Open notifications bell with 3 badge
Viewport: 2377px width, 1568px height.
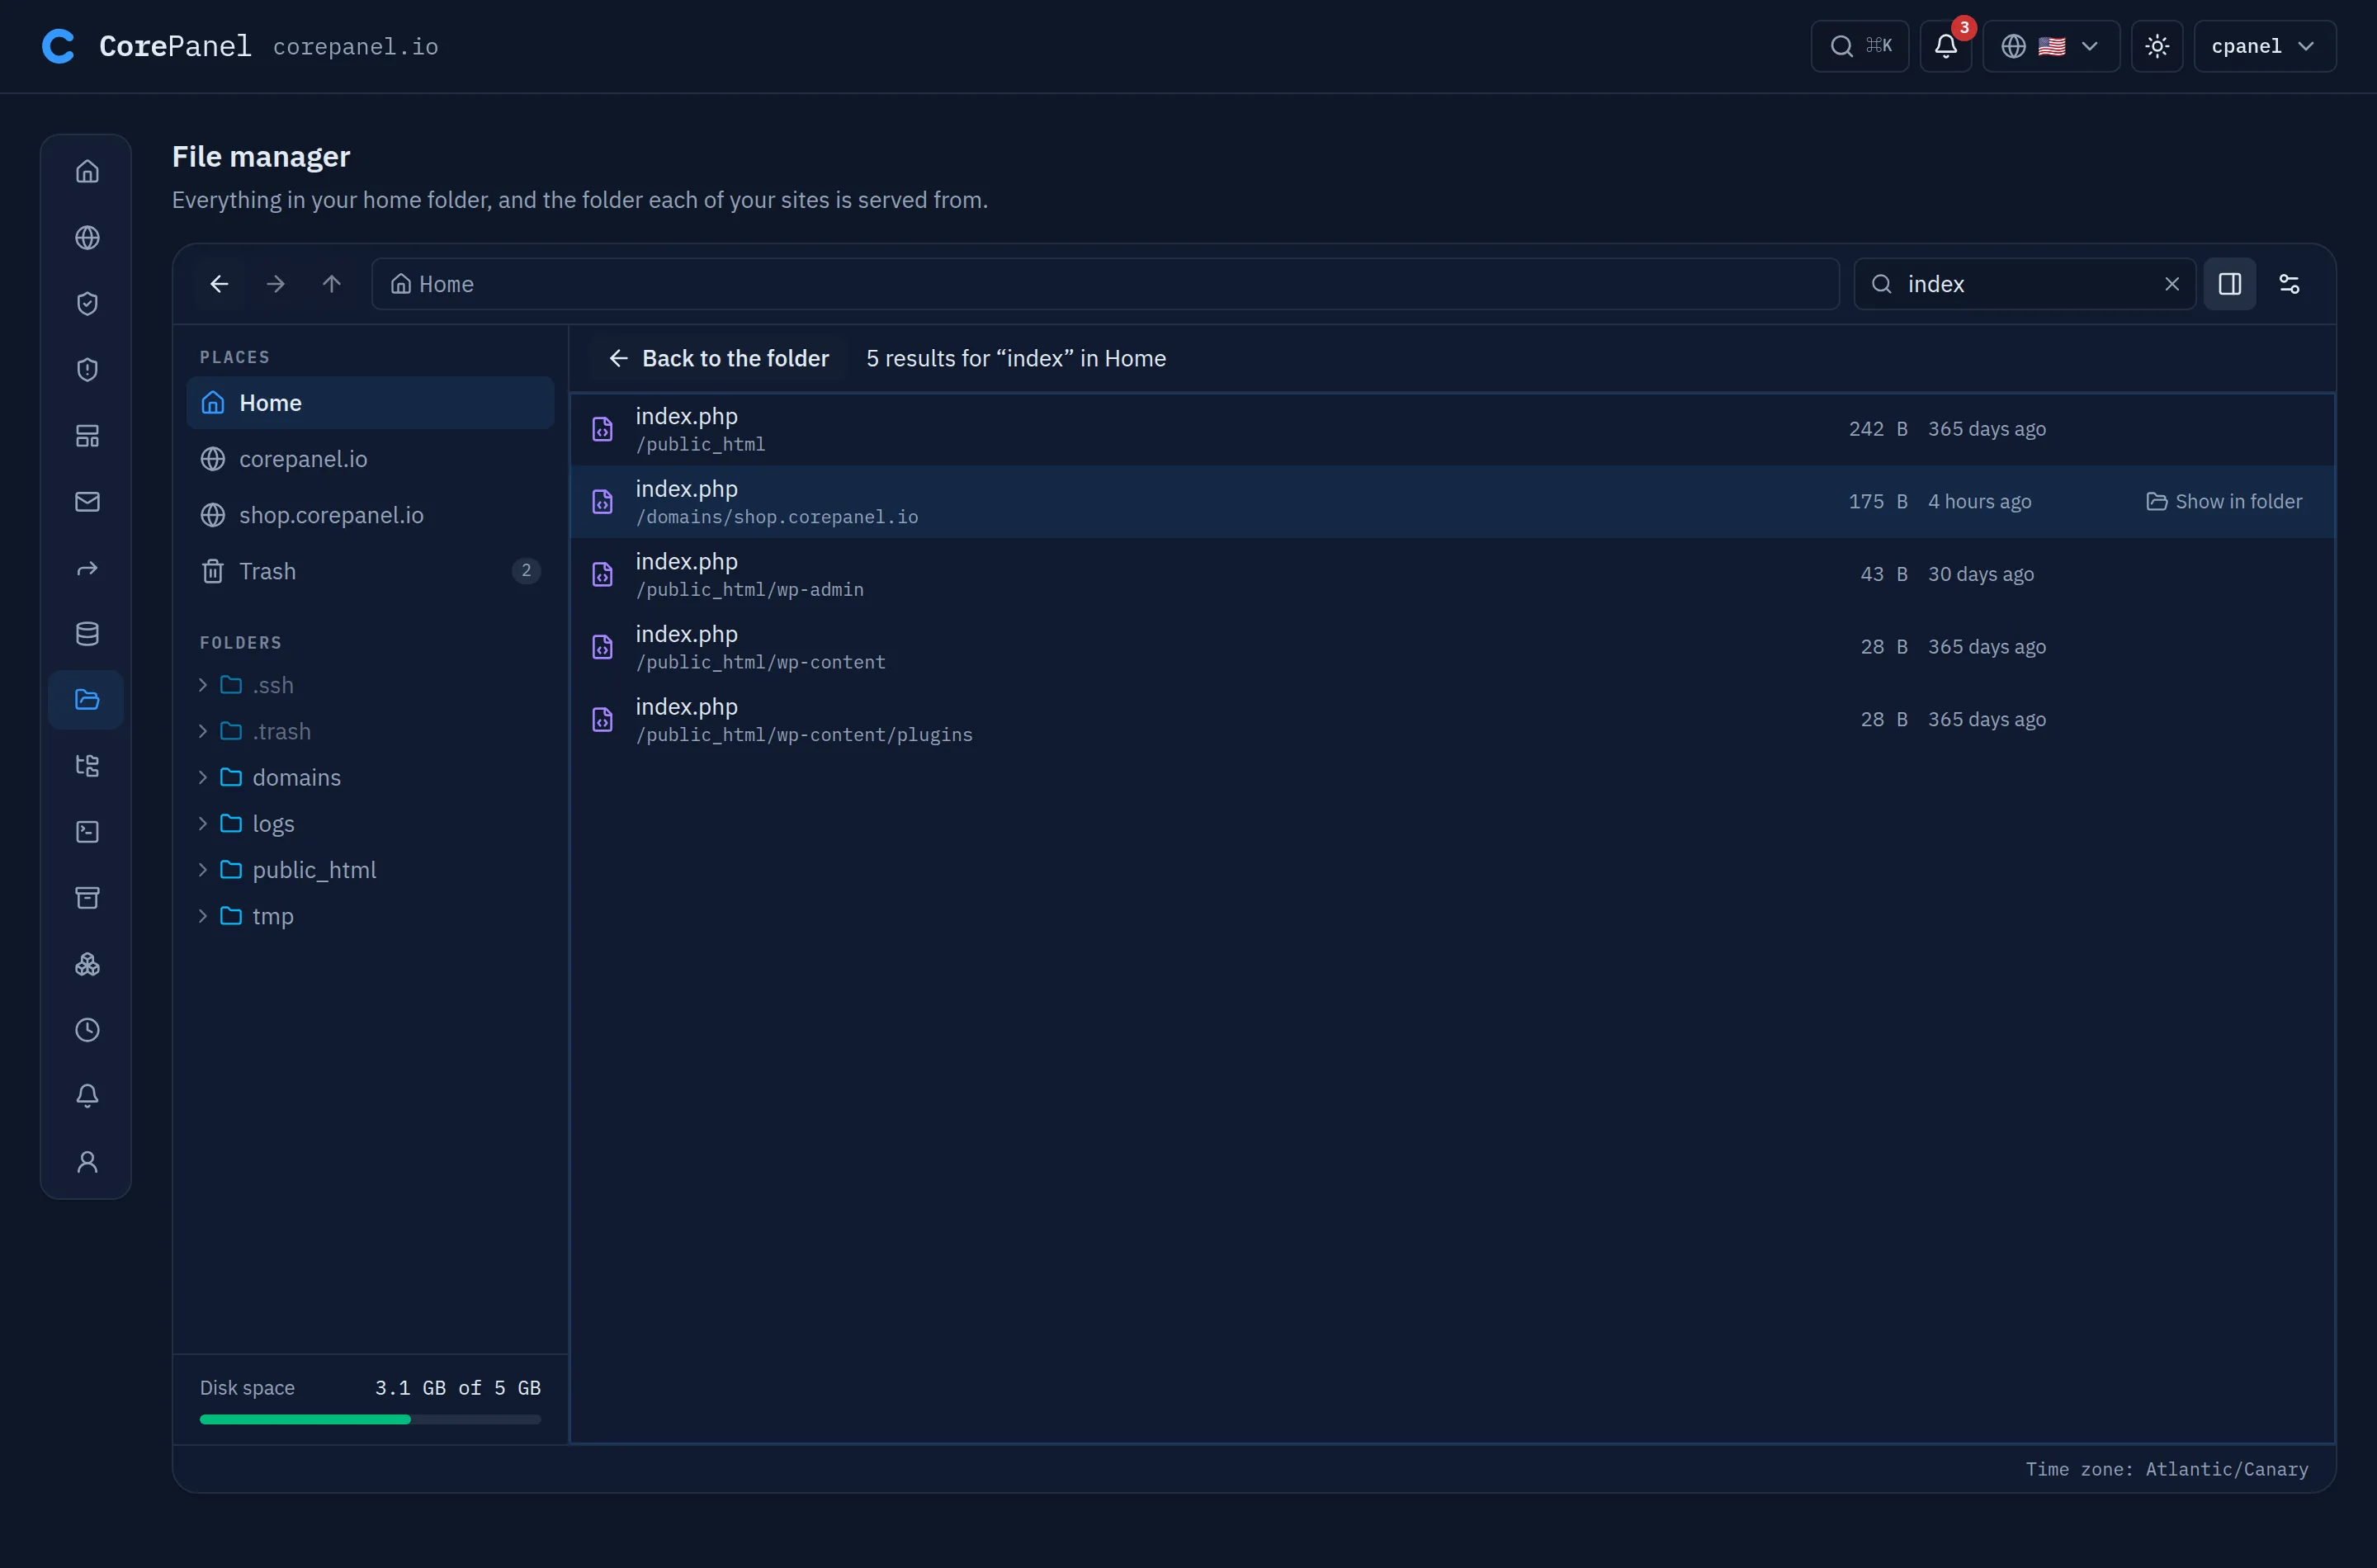point(1945,46)
